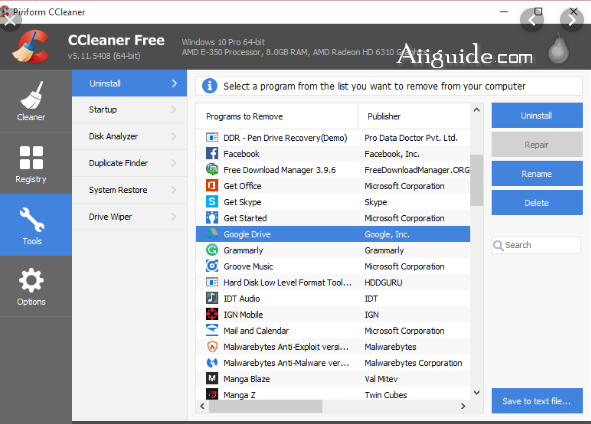Click the Repair button
The width and height of the screenshot is (591, 424).
(537, 144)
